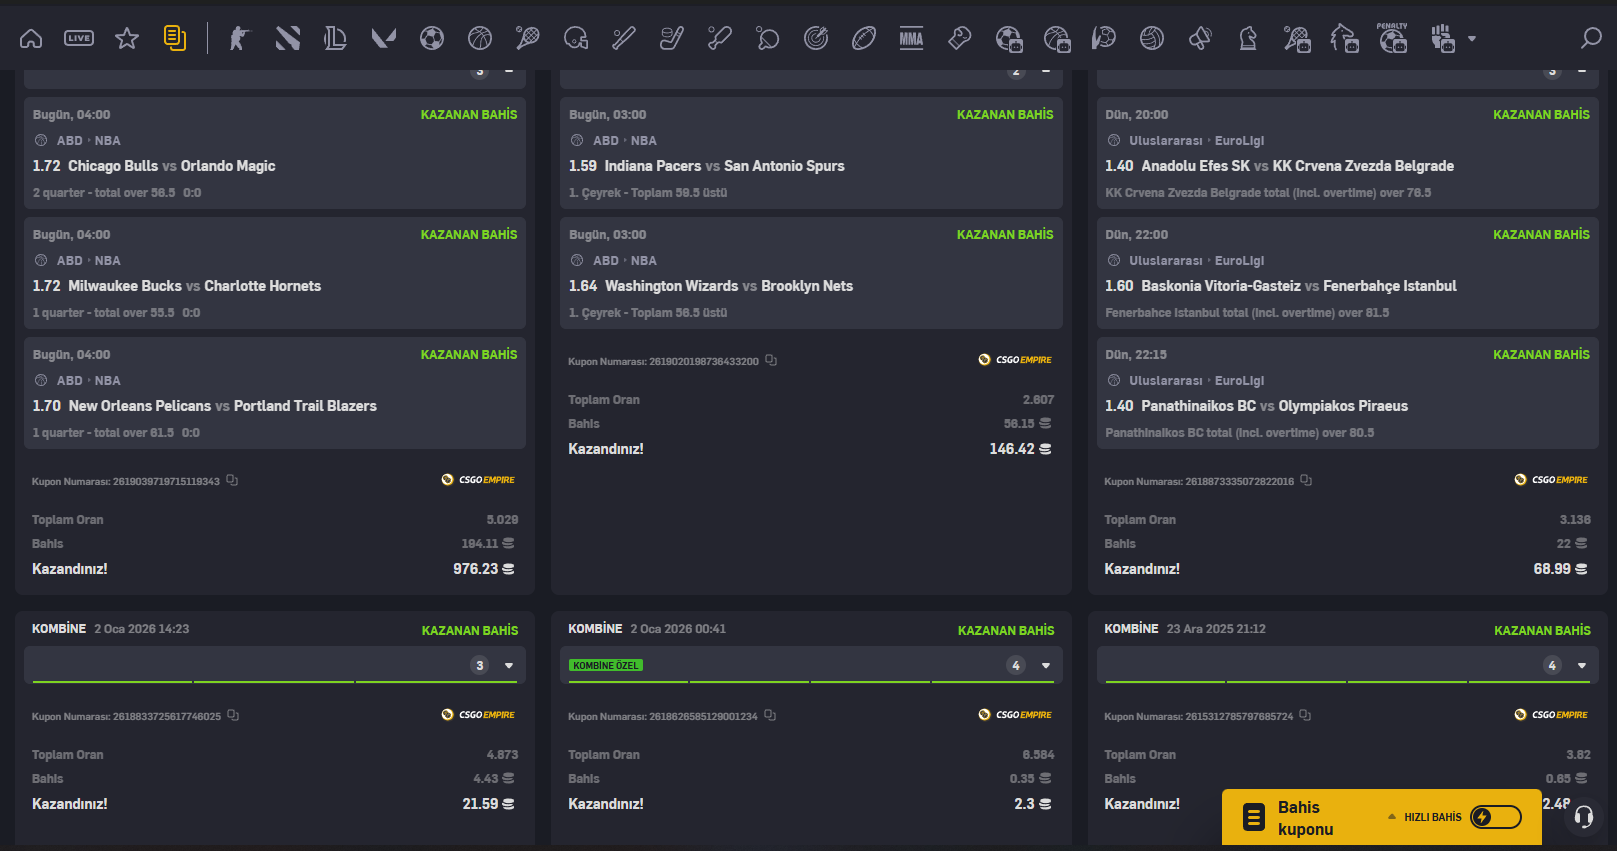The height and width of the screenshot is (851, 1617).
Task: Copy coupon number 2618626585129001234
Action: point(770,716)
